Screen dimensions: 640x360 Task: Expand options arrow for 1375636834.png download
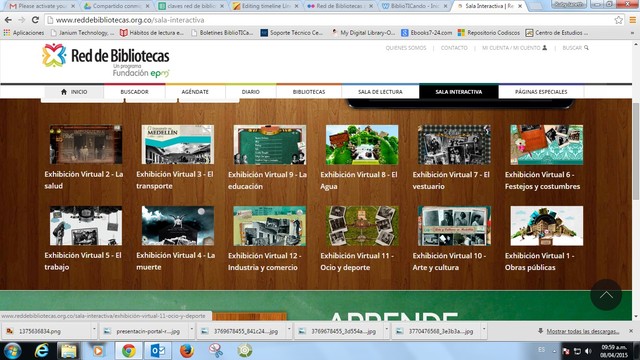click(x=94, y=328)
